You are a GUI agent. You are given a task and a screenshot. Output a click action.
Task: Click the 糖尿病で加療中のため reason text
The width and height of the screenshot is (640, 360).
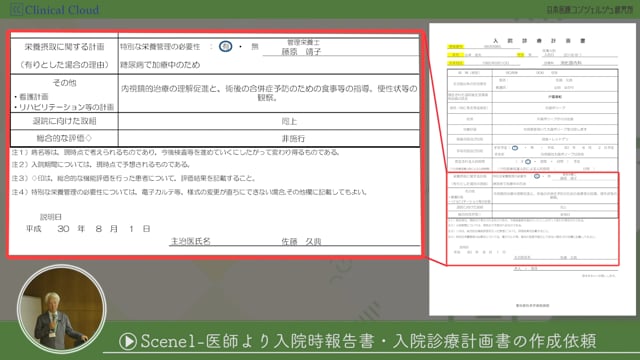pyautogui.click(x=160, y=64)
